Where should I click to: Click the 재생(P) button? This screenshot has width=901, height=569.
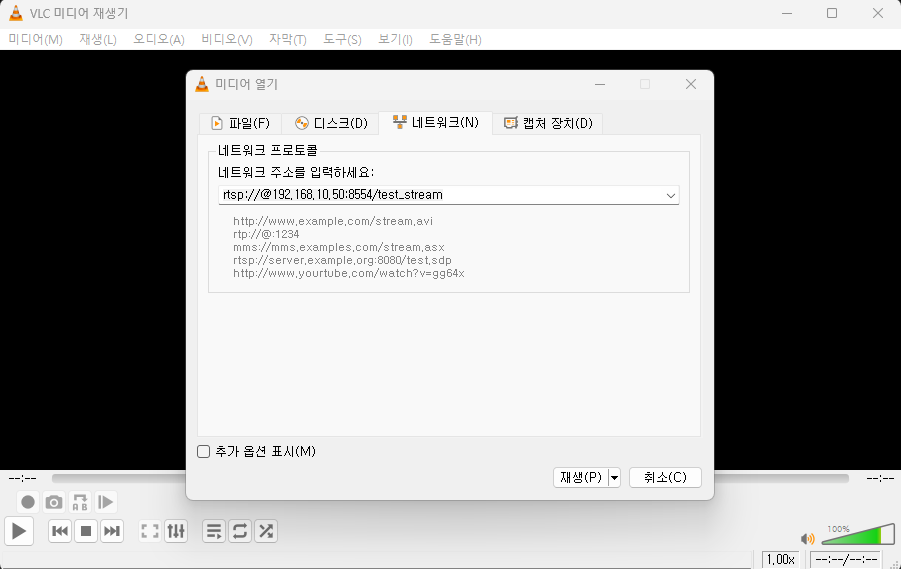point(581,478)
